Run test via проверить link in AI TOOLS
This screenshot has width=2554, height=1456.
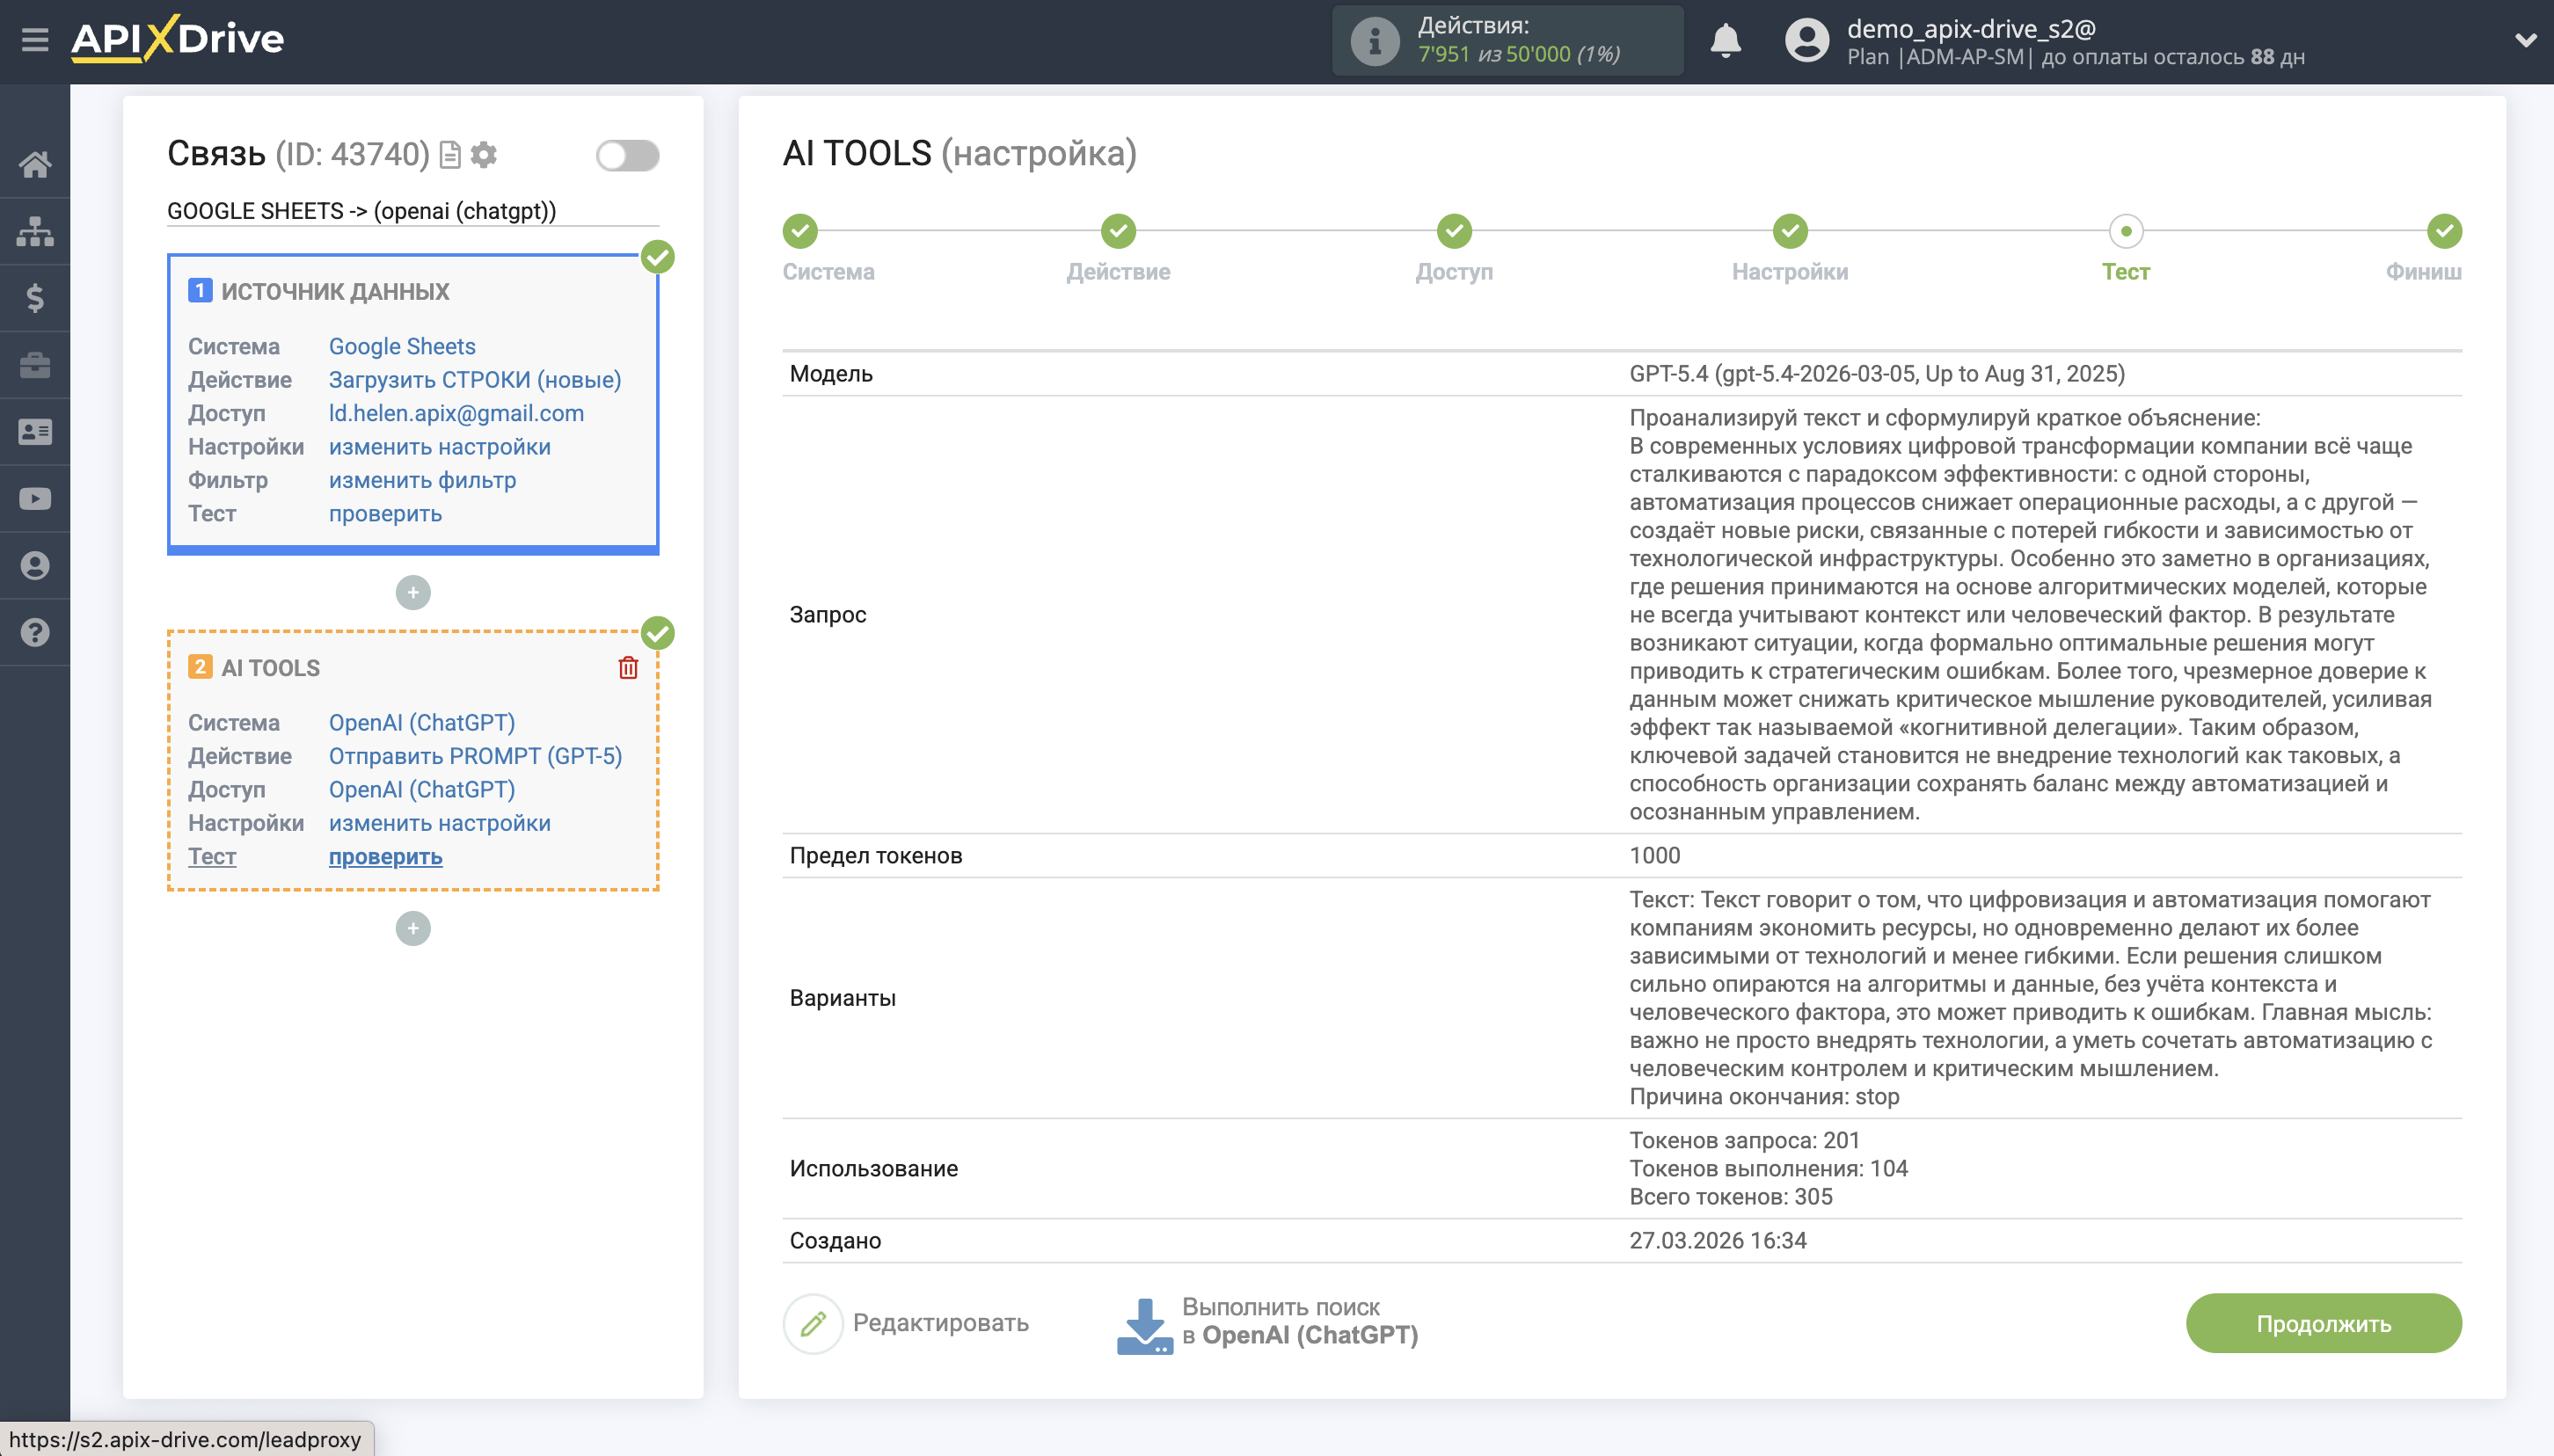(385, 856)
